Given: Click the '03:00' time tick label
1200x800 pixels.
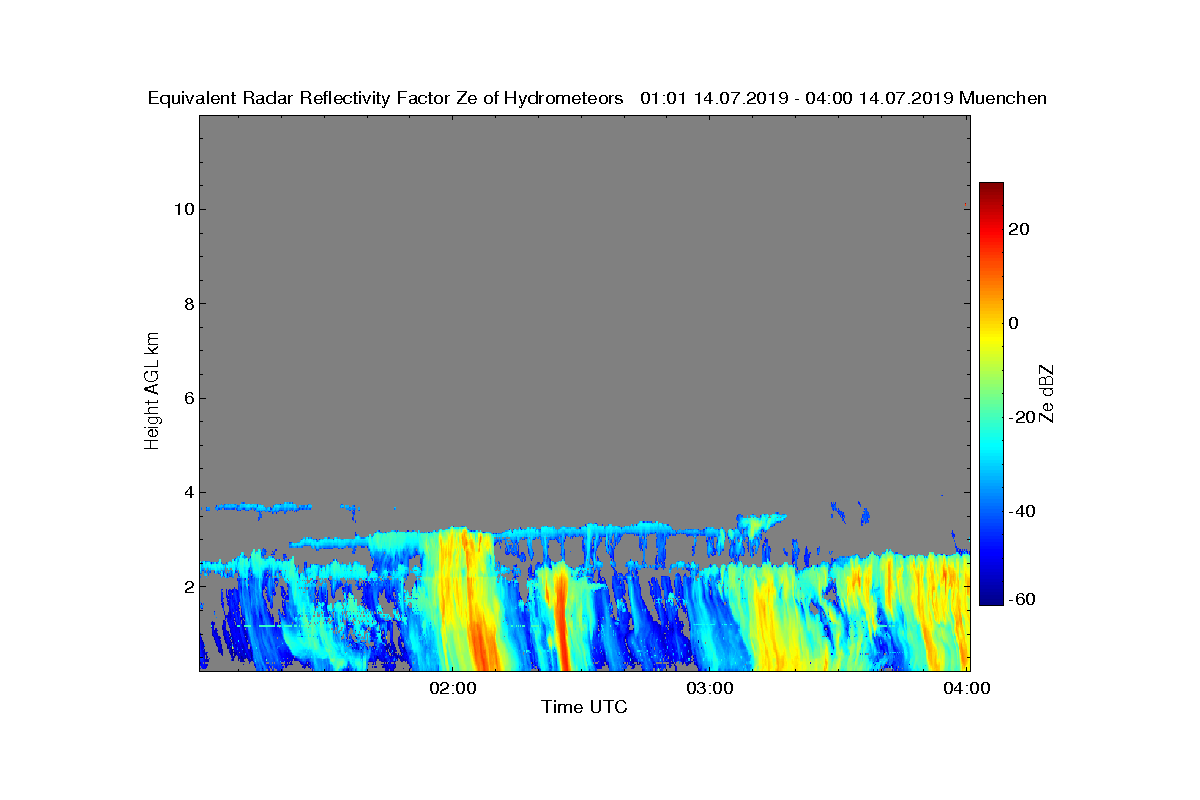Looking at the screenshot, I should point(710,688).
